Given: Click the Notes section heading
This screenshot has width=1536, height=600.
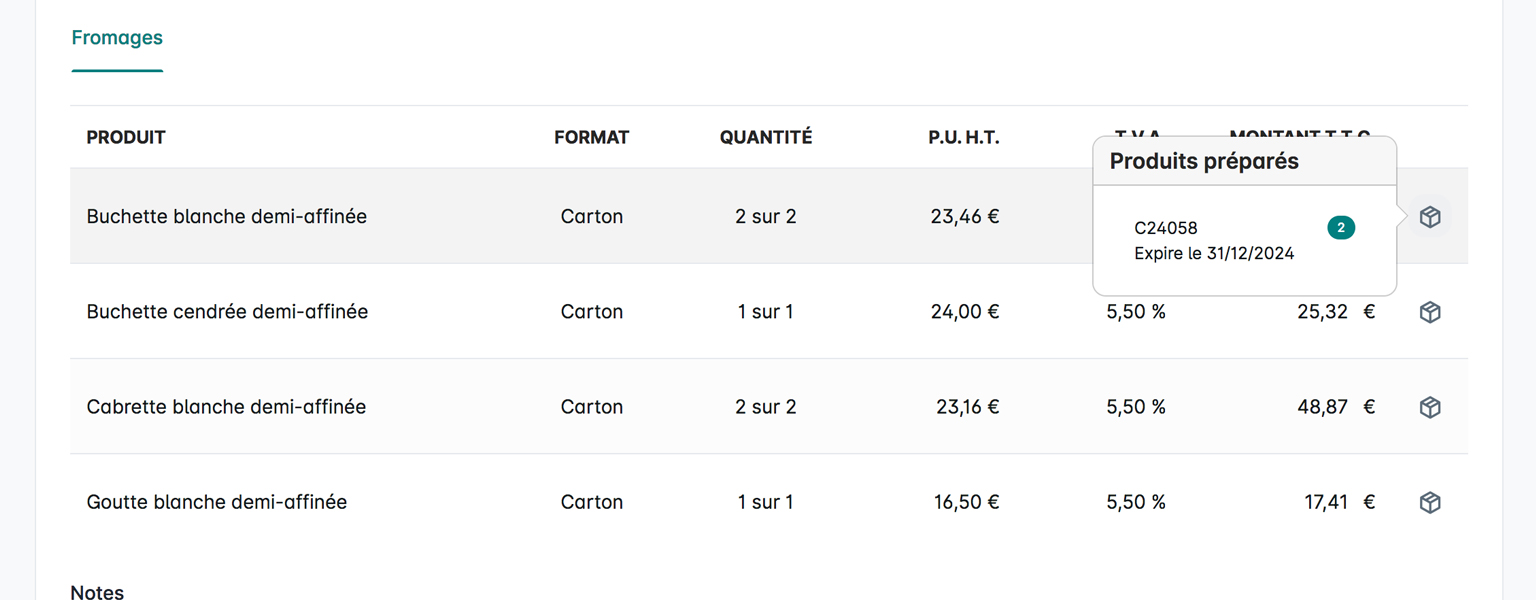Looking at the screenshot, I should [x=97, y=592].
